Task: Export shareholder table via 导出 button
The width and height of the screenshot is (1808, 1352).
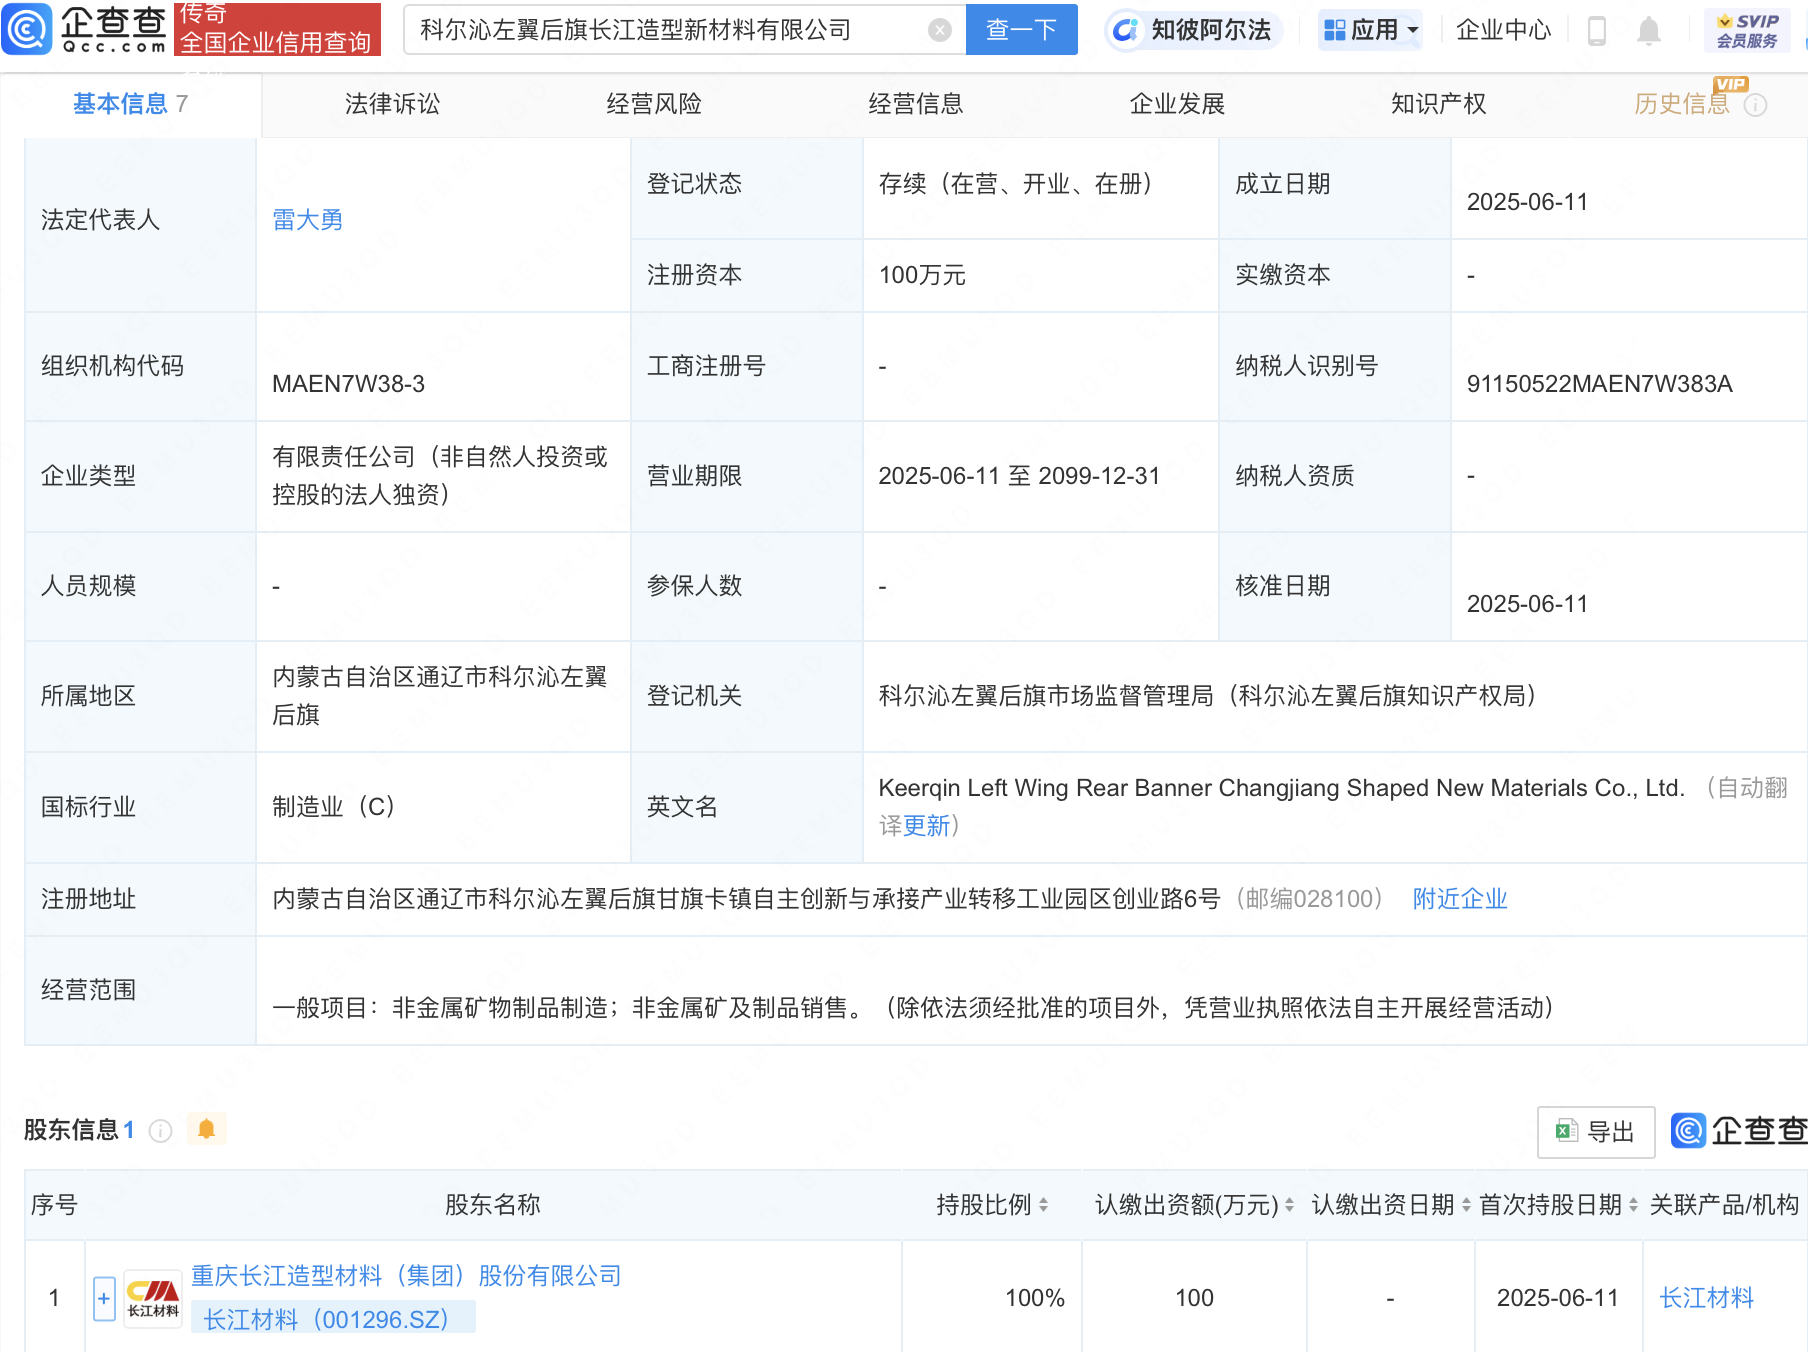Action: 1595,1132
